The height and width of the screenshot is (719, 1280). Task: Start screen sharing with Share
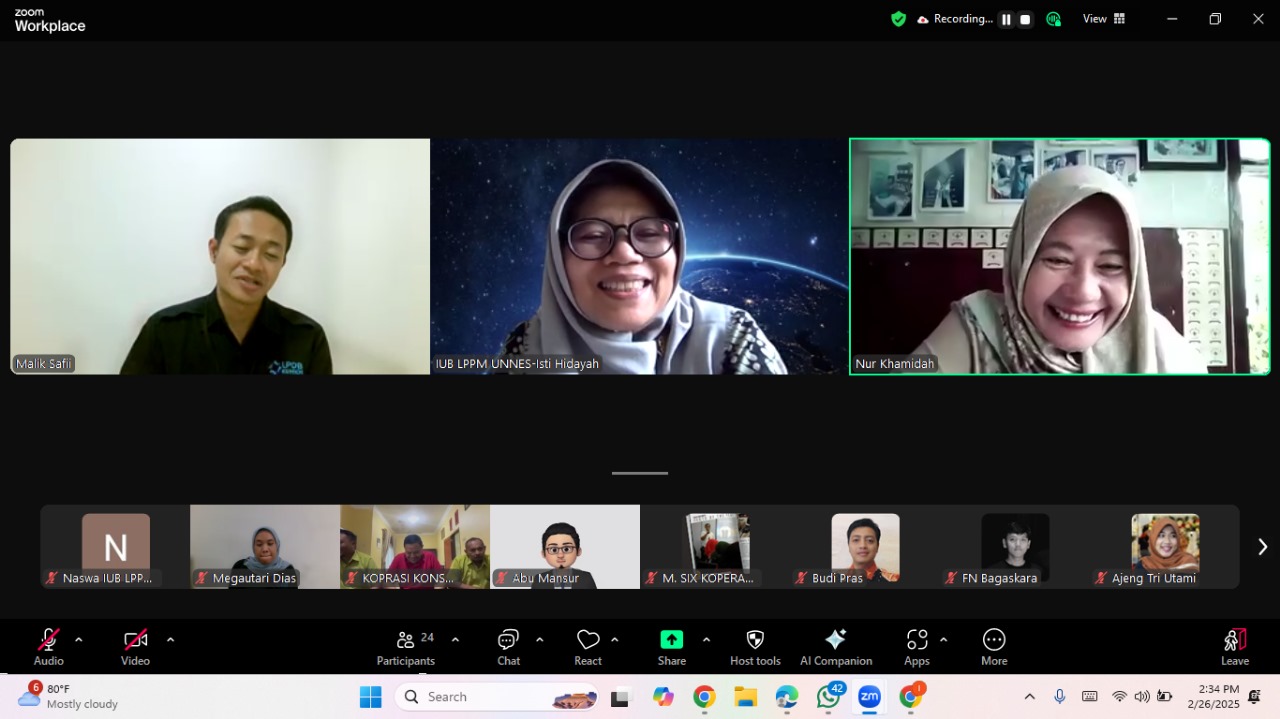coord(672,646)
